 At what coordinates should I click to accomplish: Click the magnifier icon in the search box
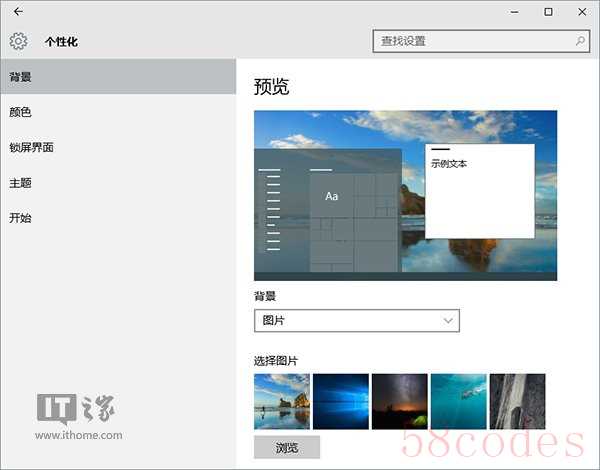(x=580, y=41)
